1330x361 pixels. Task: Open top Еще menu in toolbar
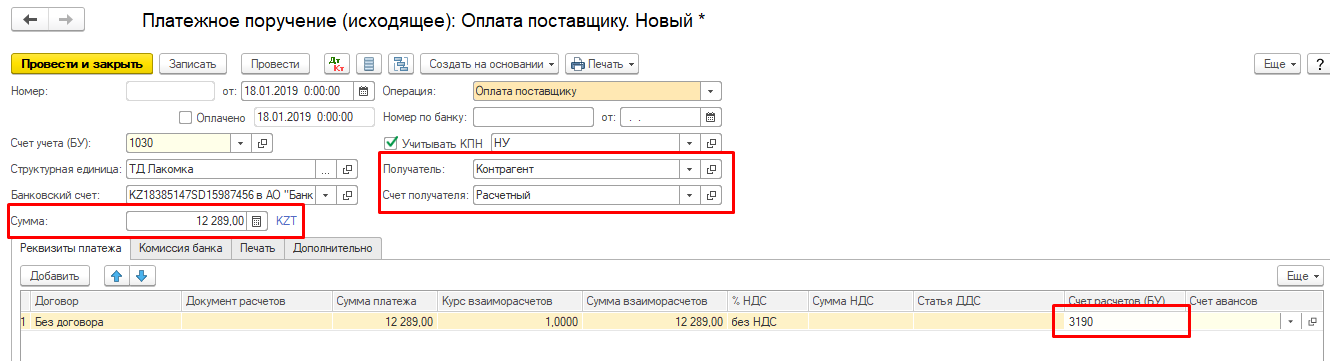(x=1278, y=64)
